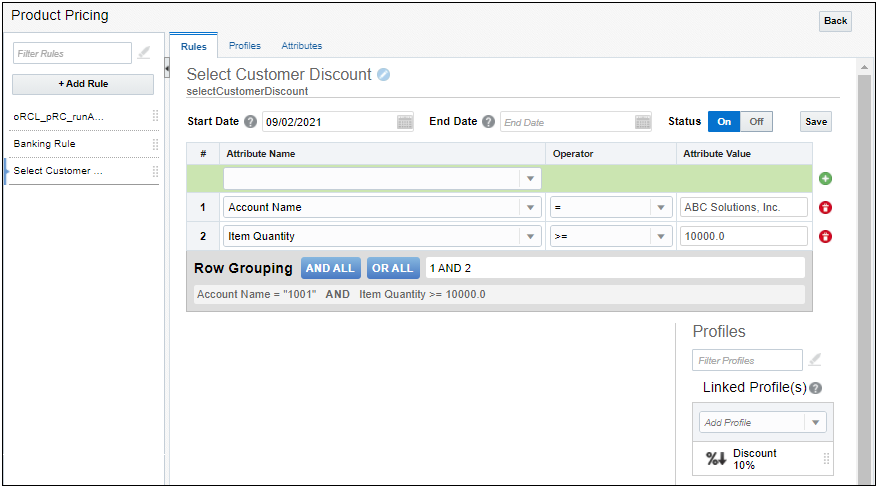
Task: Click the Filter Rules input field
Action: (x=72, y=53)
